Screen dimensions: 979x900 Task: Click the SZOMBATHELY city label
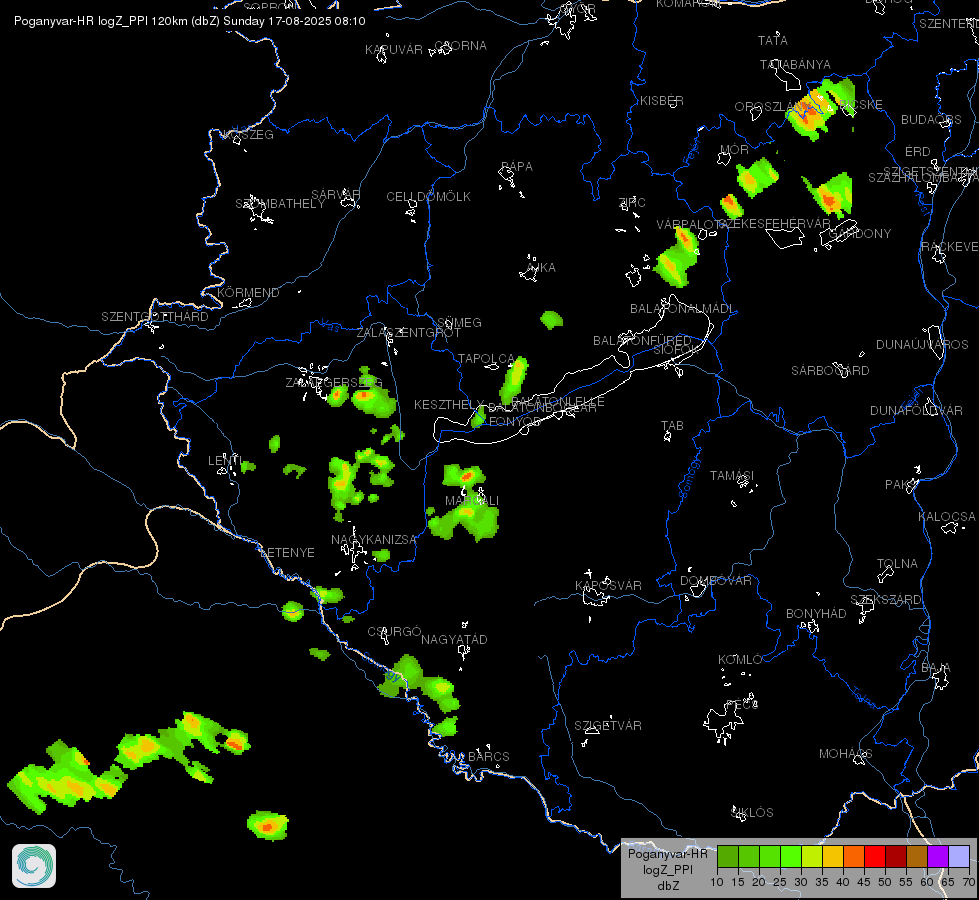280,204
